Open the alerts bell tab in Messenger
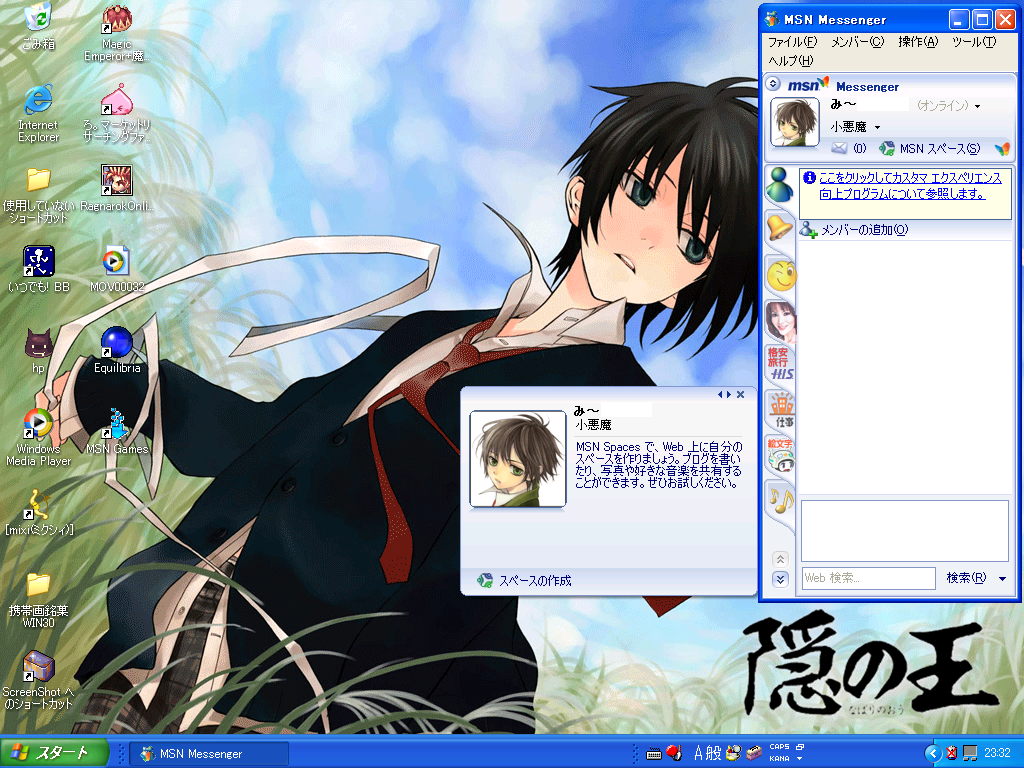Viewport: 1024px width, 768px height. pyautogui.click(x=780, y=229)
